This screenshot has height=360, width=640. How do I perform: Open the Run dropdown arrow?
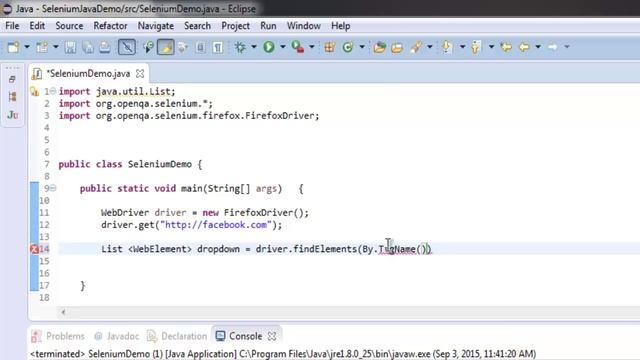[282, 47]
